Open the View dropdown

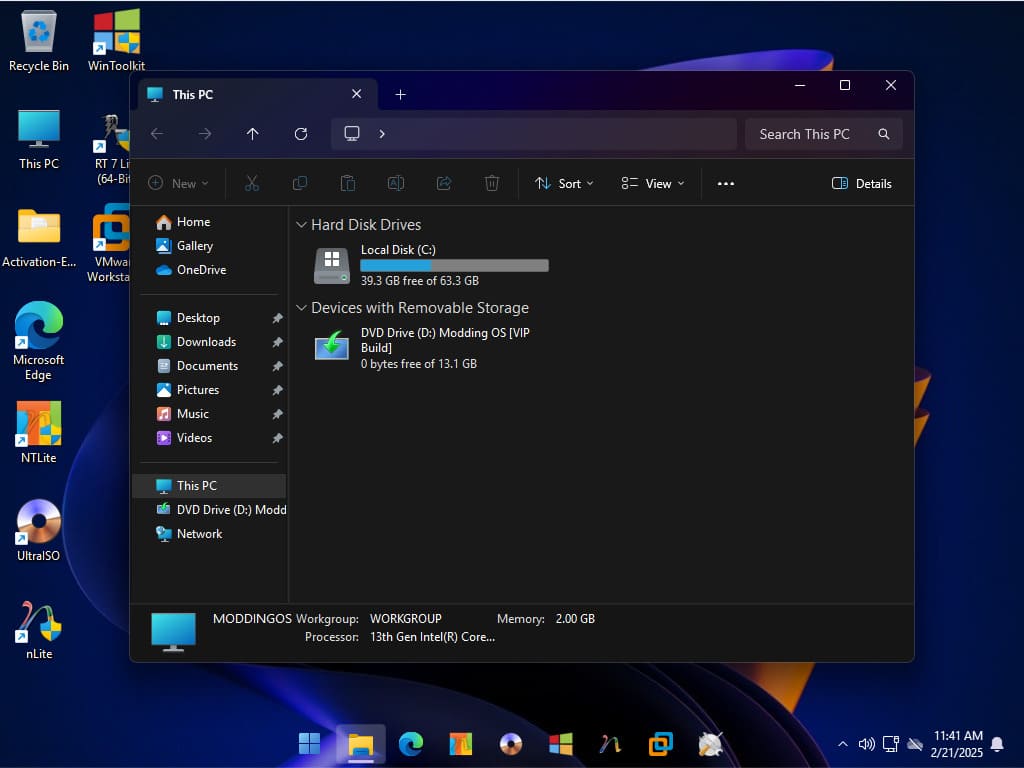[652, 184]
